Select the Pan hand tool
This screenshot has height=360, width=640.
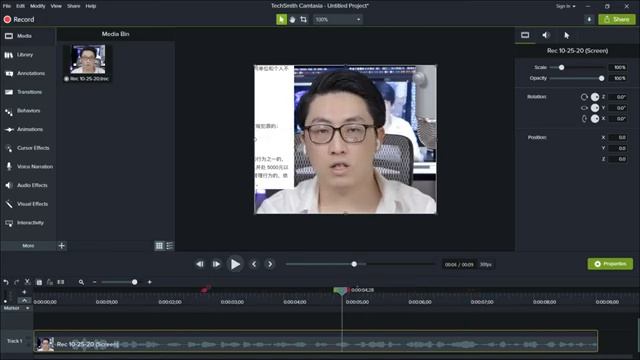pyautogui.click(x=292, y=19)
